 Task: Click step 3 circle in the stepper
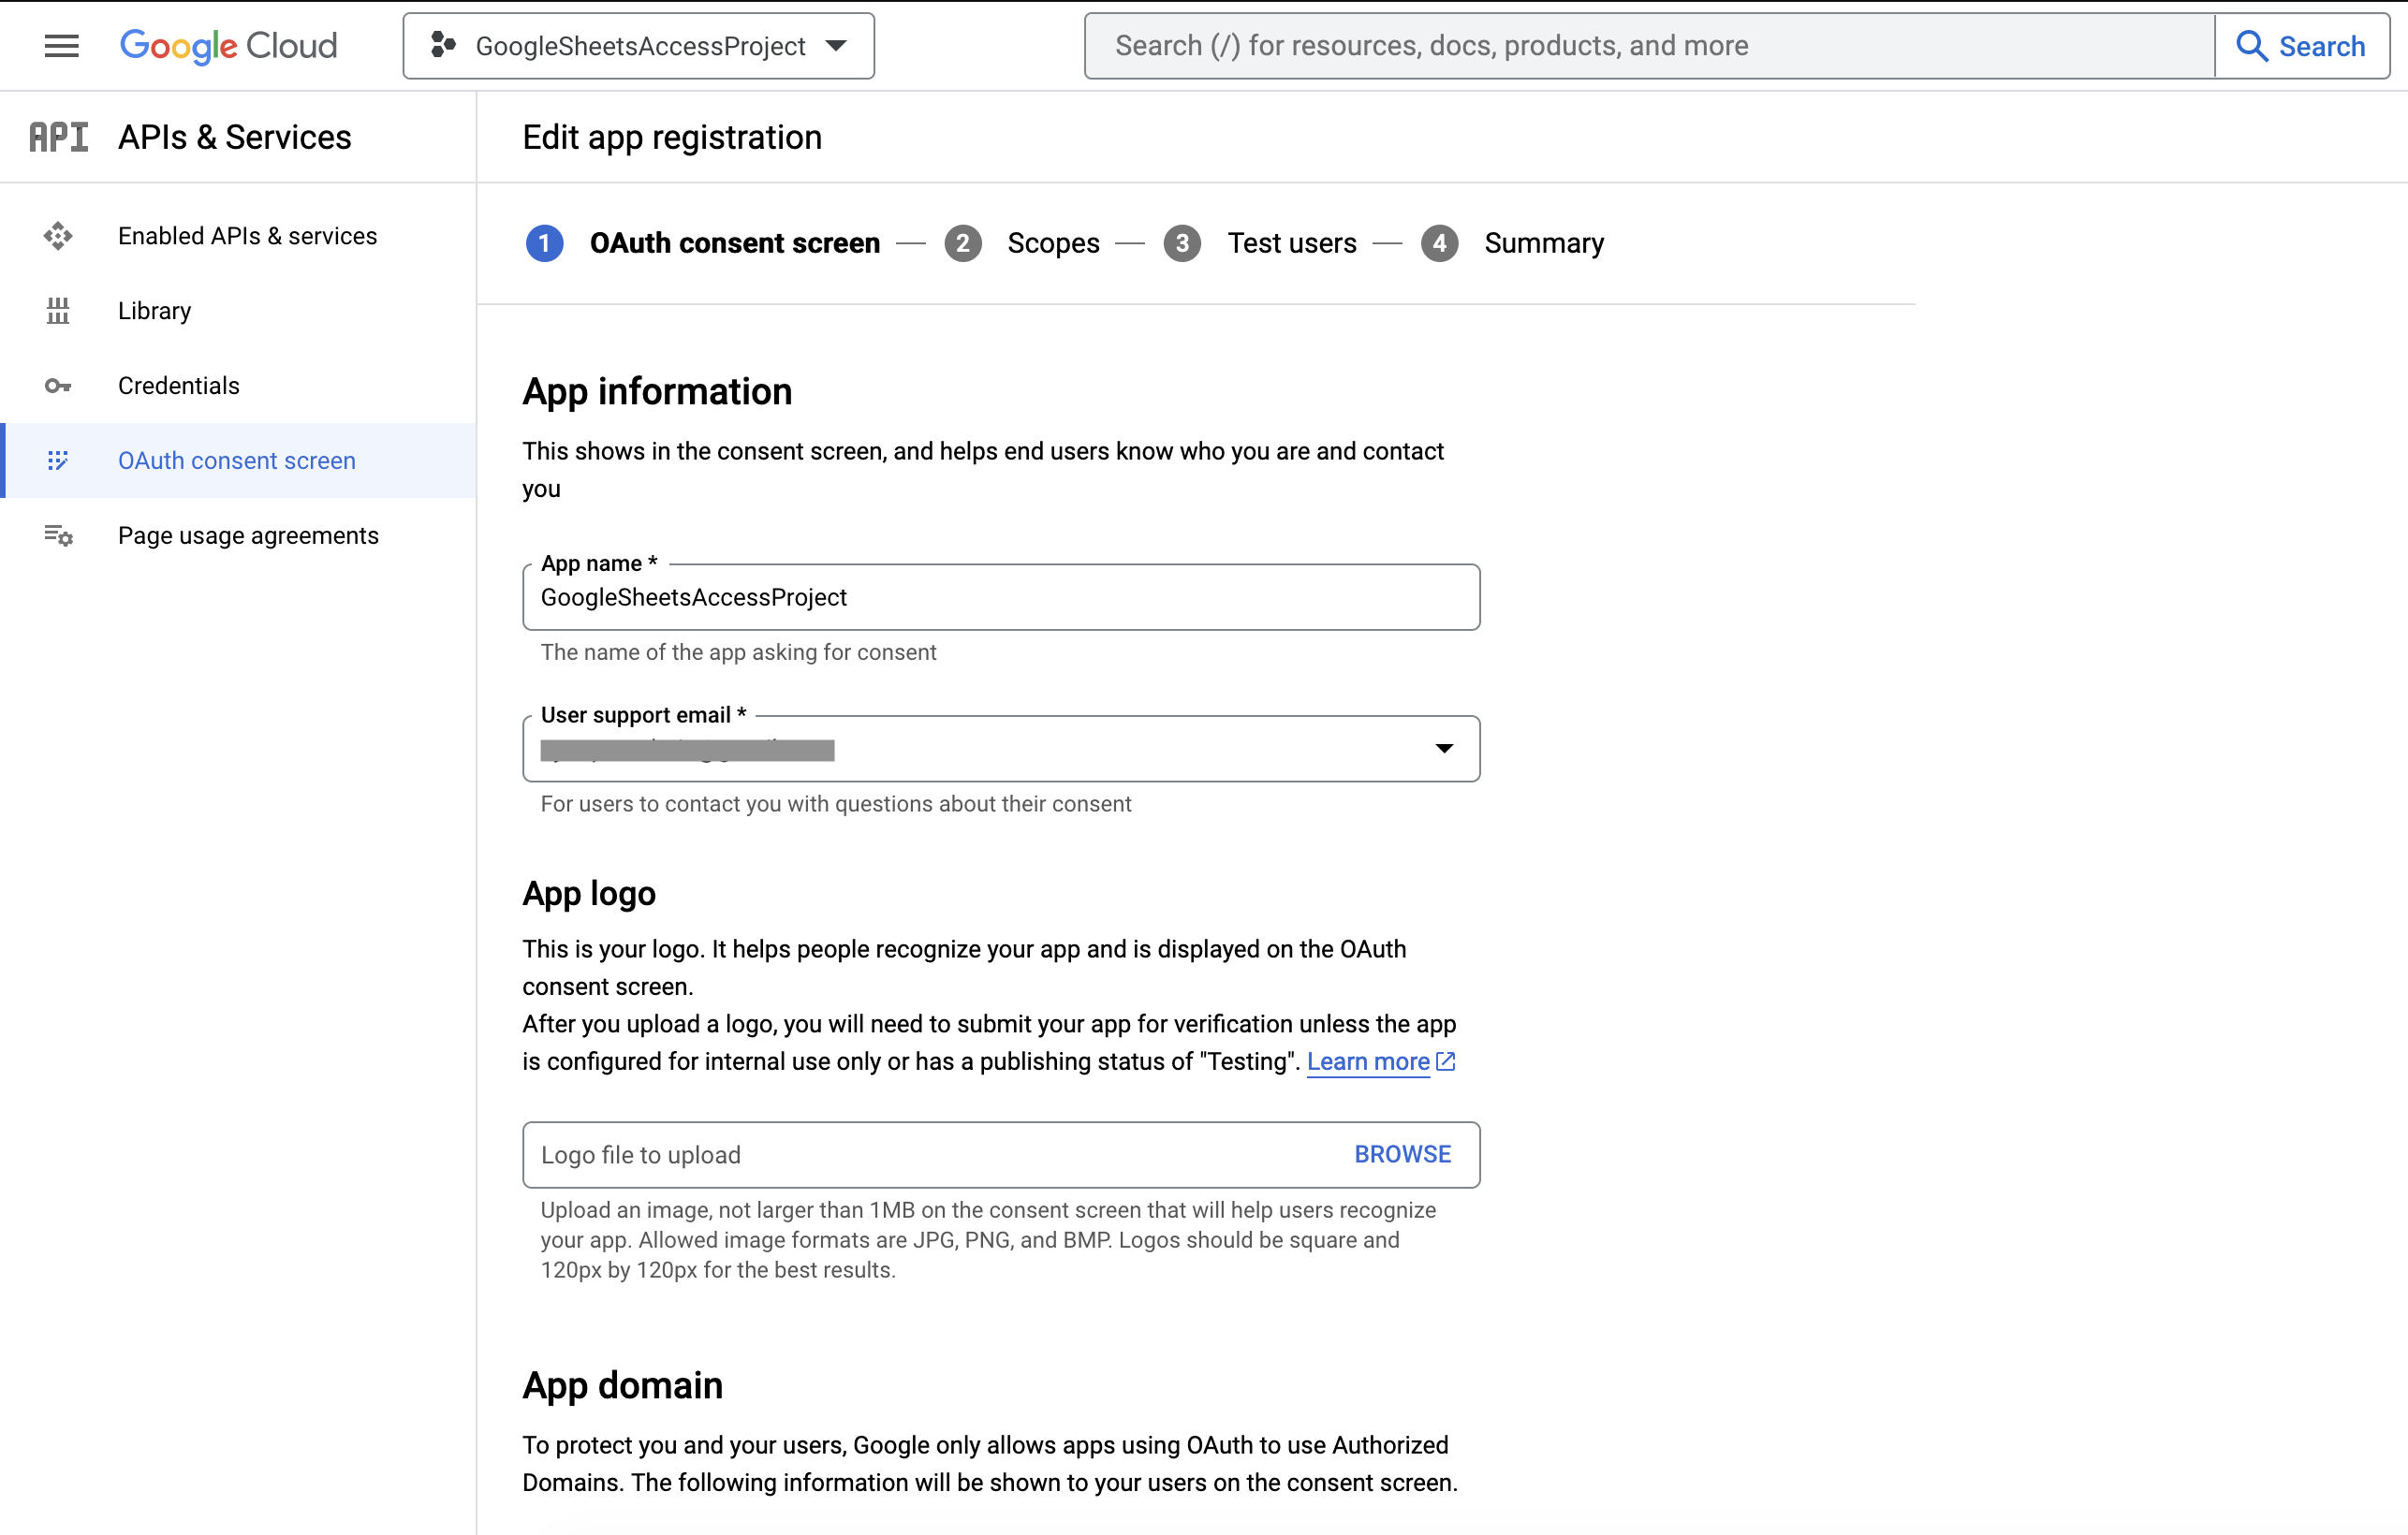click(x=1182, y=243)
